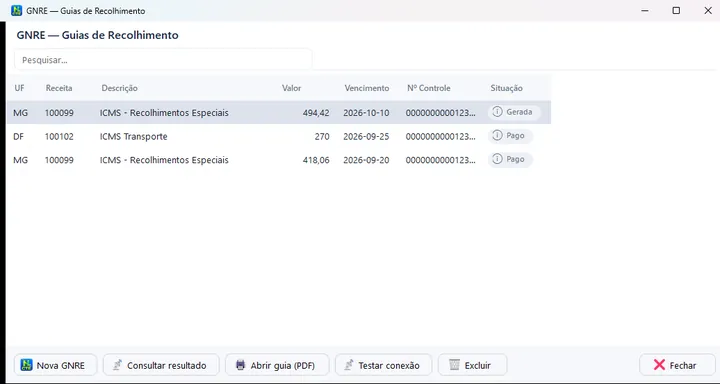Click the info icon beside Gerada status
Viewport: 720px width, 384px height.
[497, 112]
